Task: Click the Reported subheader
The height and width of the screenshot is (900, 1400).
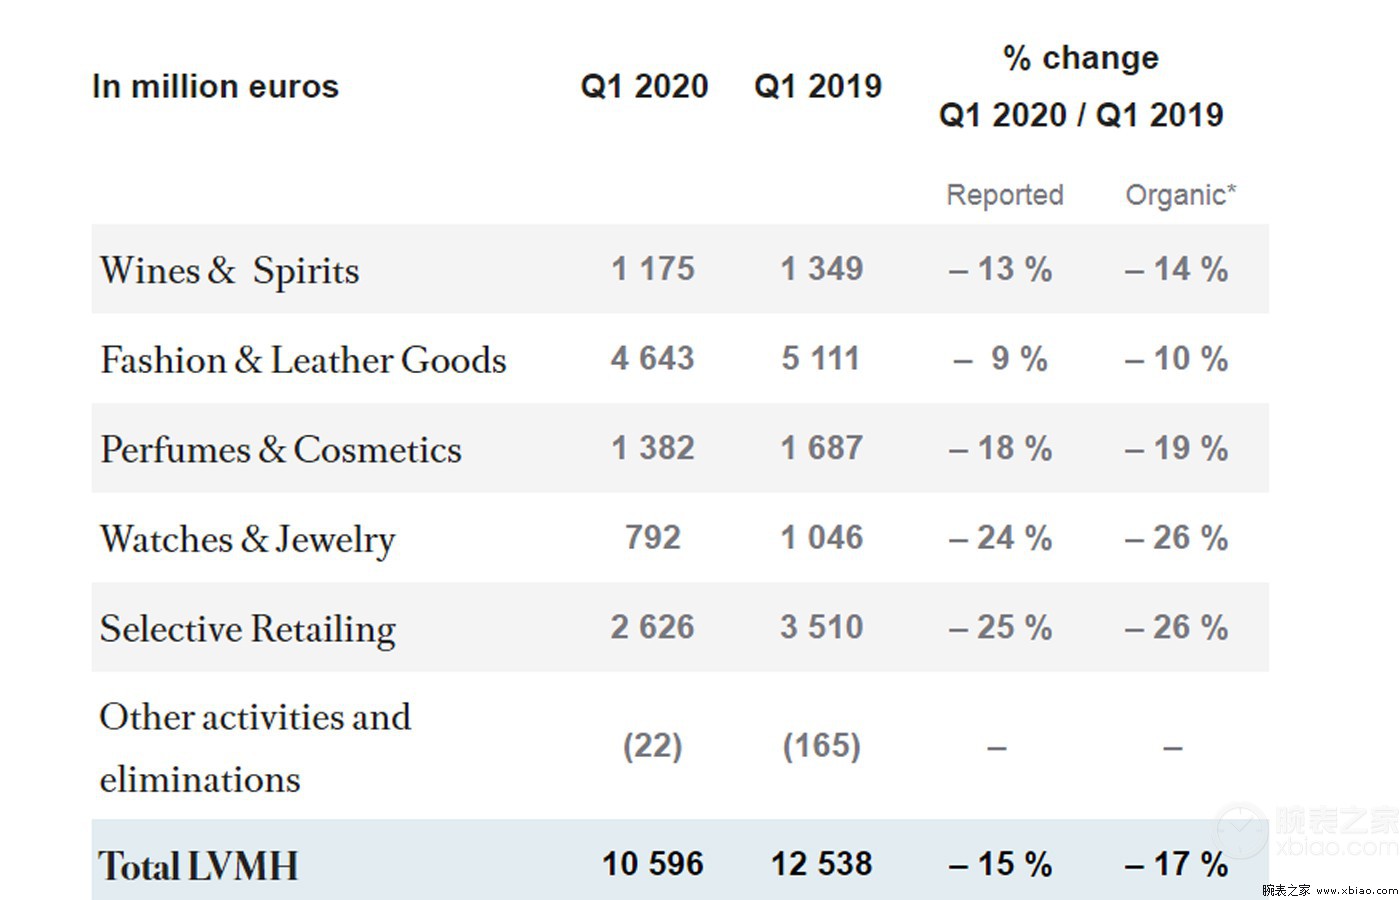Action: click(x=1005, y=195)
